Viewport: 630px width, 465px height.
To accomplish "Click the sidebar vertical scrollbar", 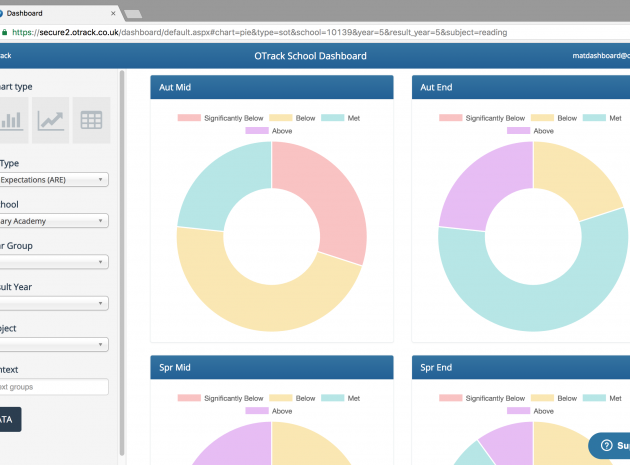I will click(122, 260).
